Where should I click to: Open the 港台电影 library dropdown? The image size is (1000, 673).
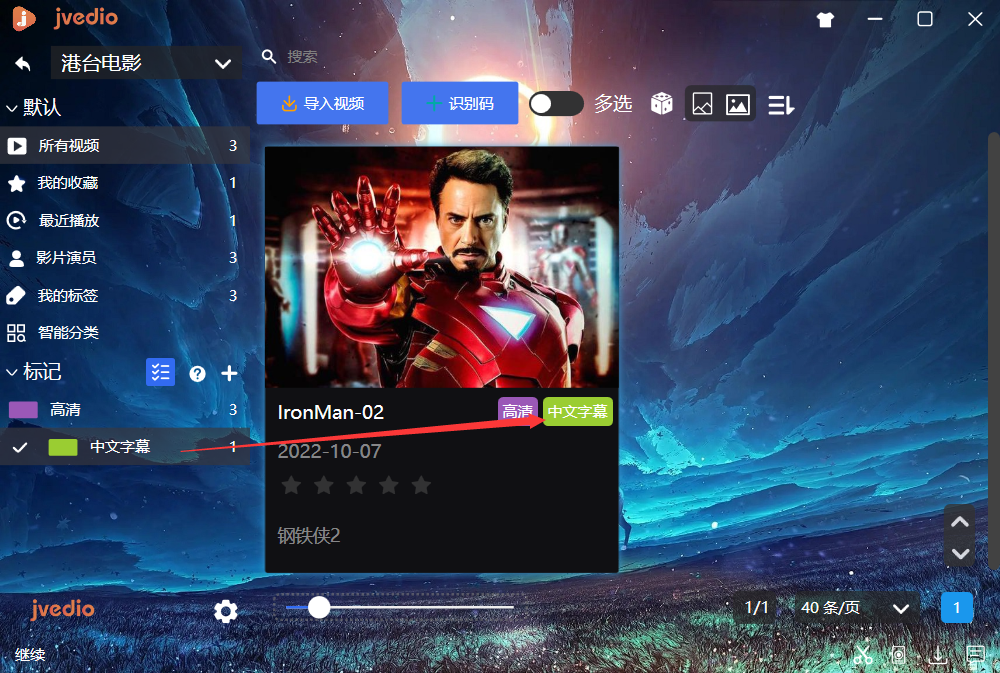[146, 63]
